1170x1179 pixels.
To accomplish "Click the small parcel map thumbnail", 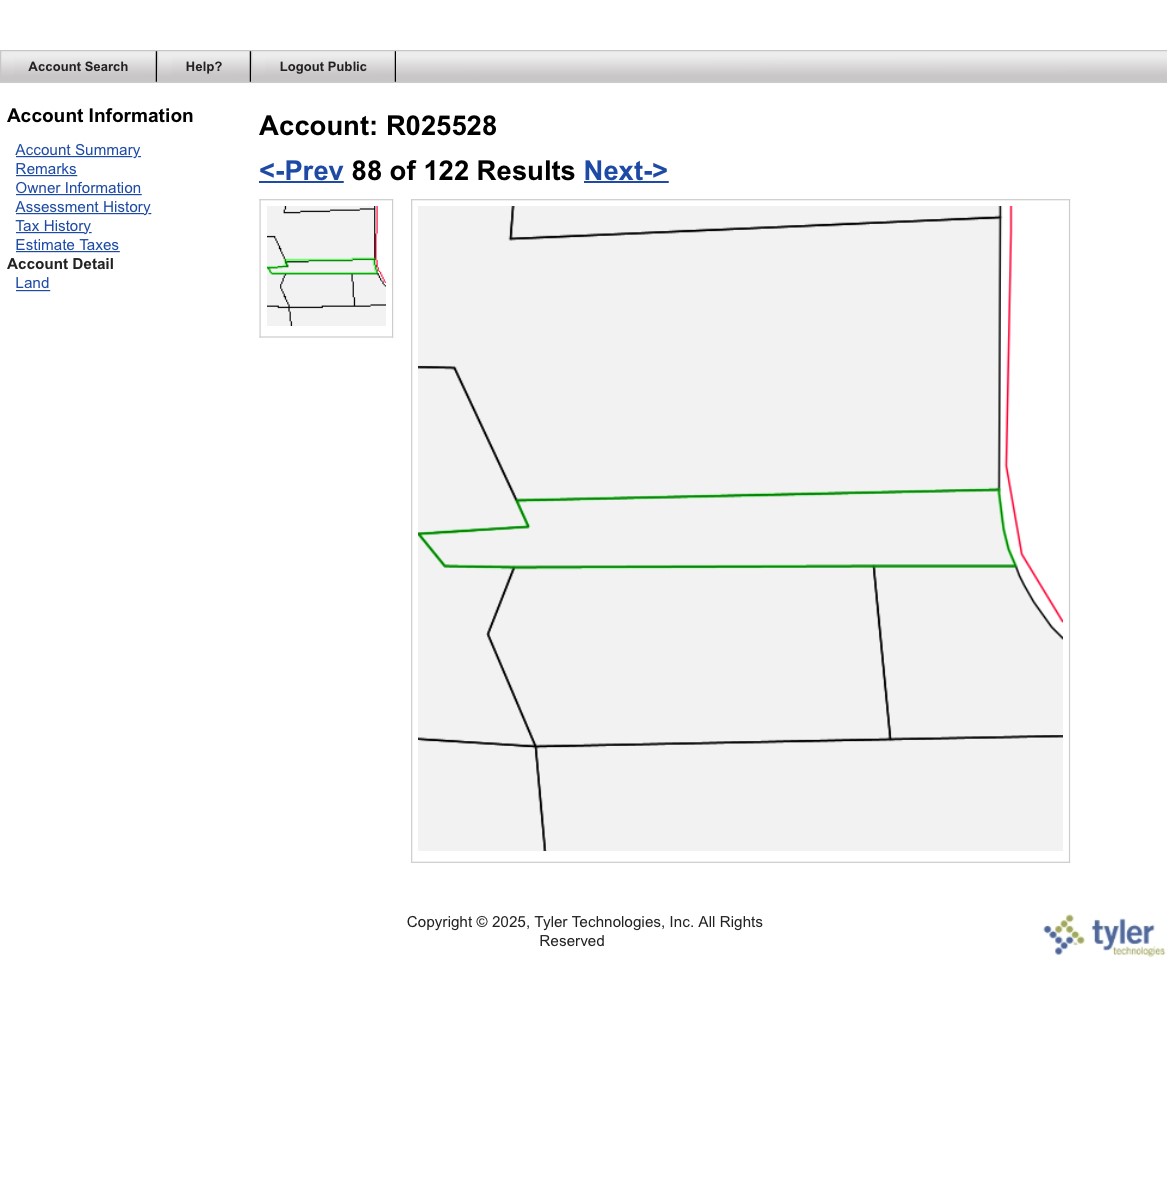I will (x=326, y=267).
